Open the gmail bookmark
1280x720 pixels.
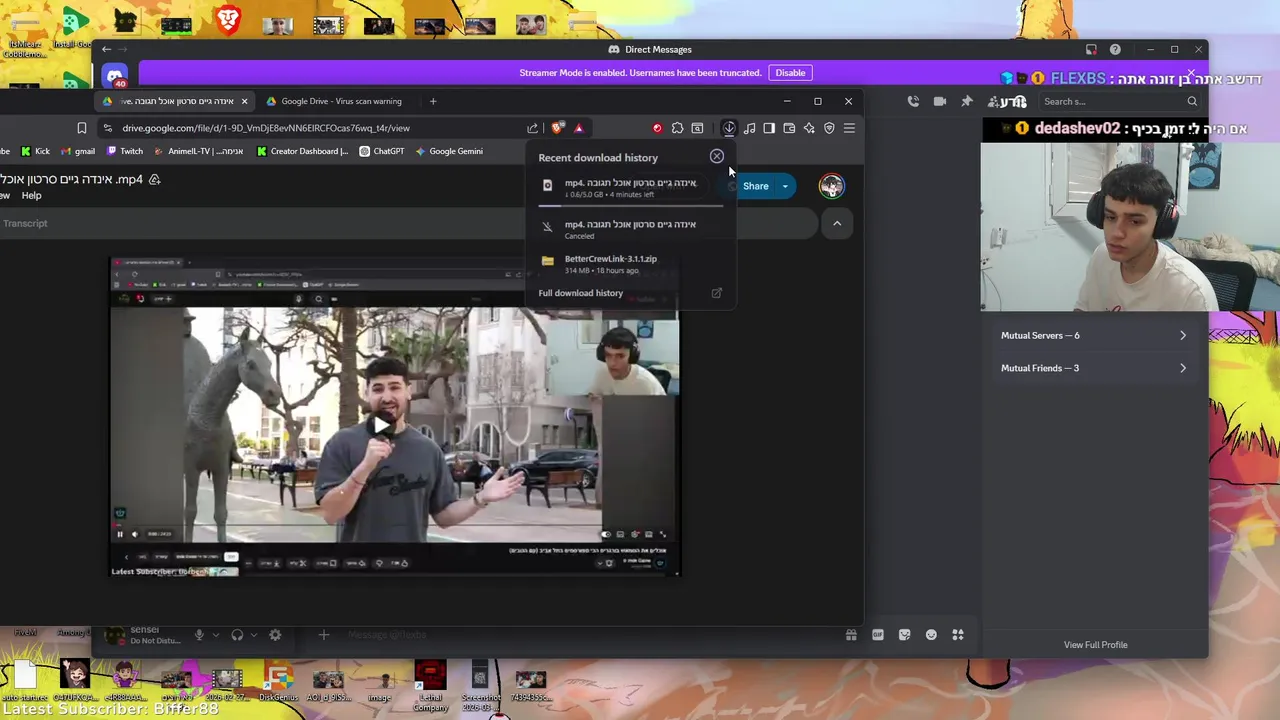tap(78, 151)
